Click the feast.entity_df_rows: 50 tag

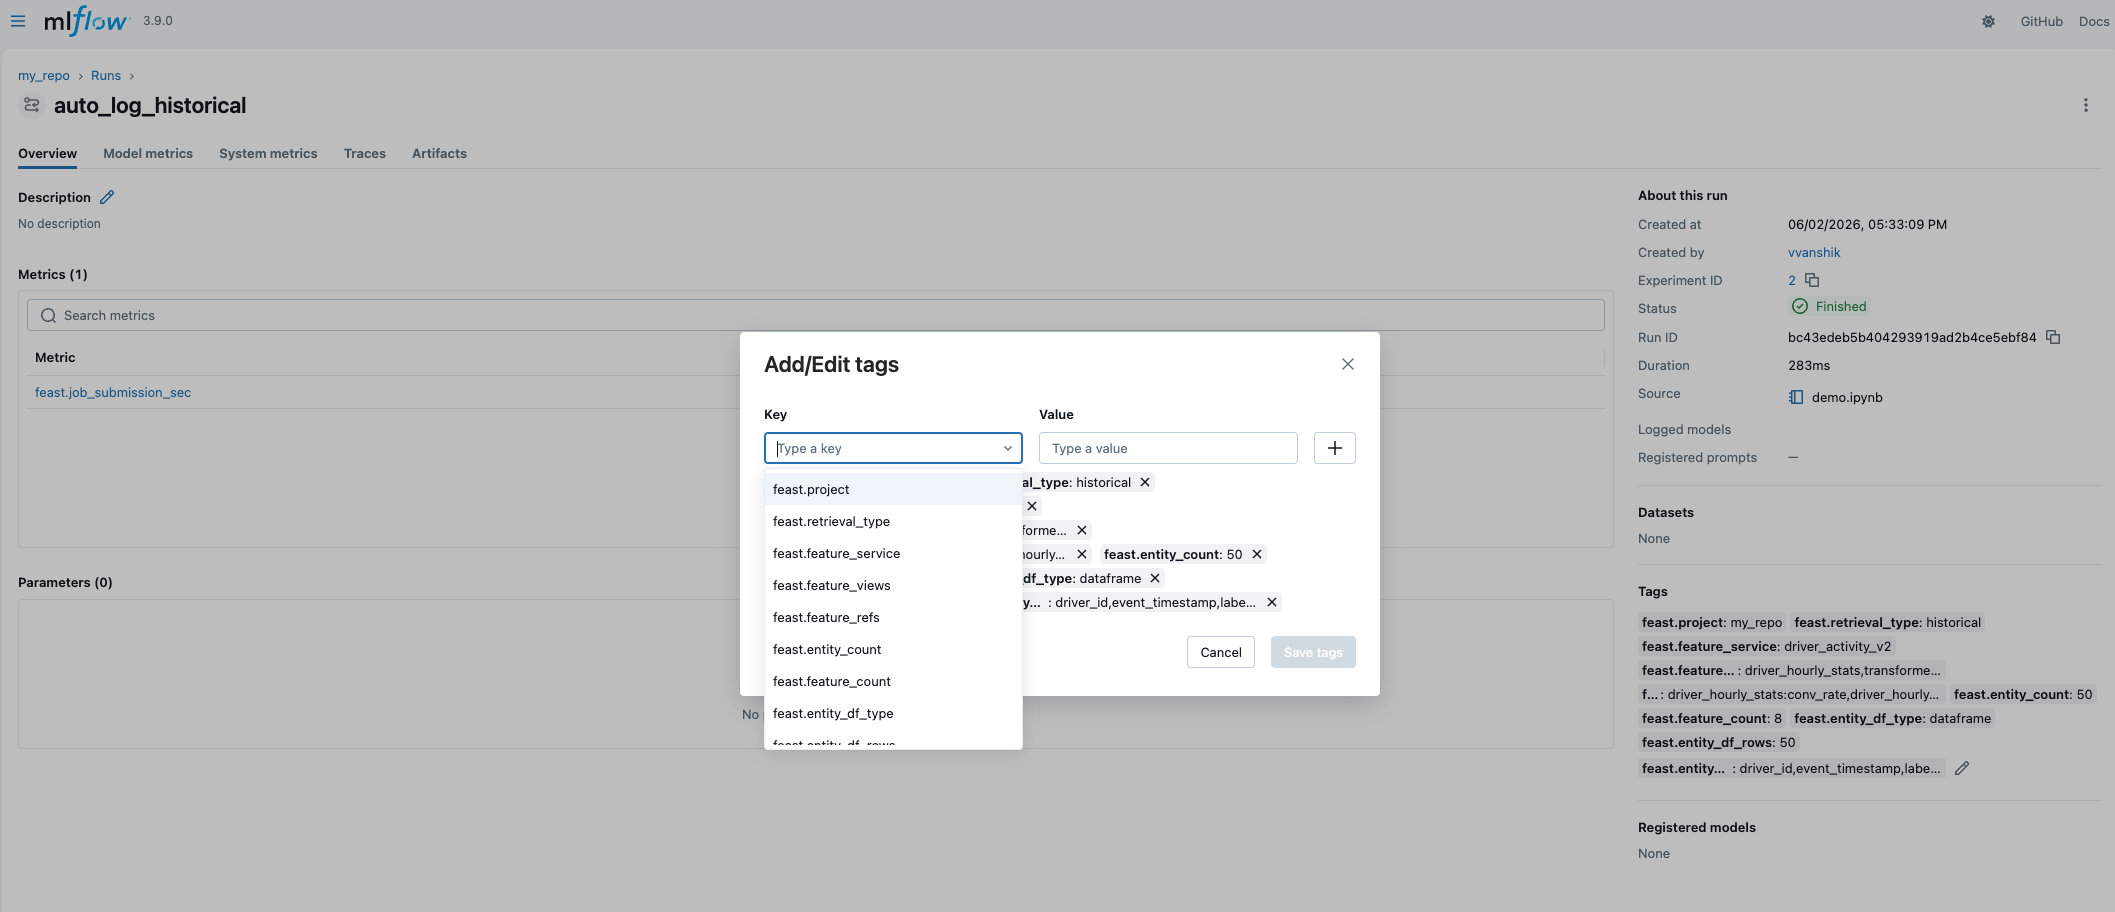1718,743
